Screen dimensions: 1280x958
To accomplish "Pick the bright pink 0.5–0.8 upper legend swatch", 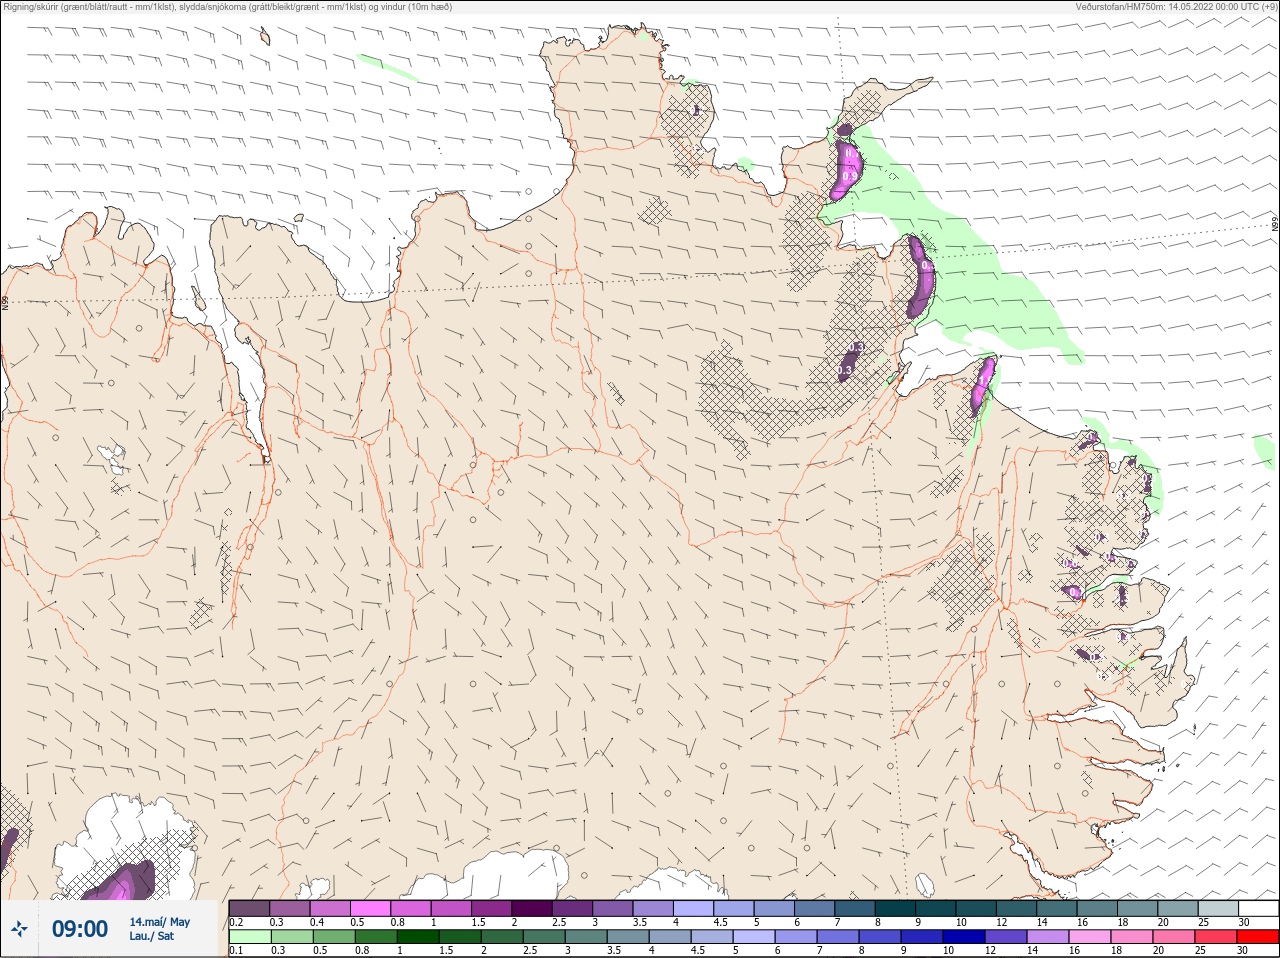I will pyautogui.click(x=370, y=908).
